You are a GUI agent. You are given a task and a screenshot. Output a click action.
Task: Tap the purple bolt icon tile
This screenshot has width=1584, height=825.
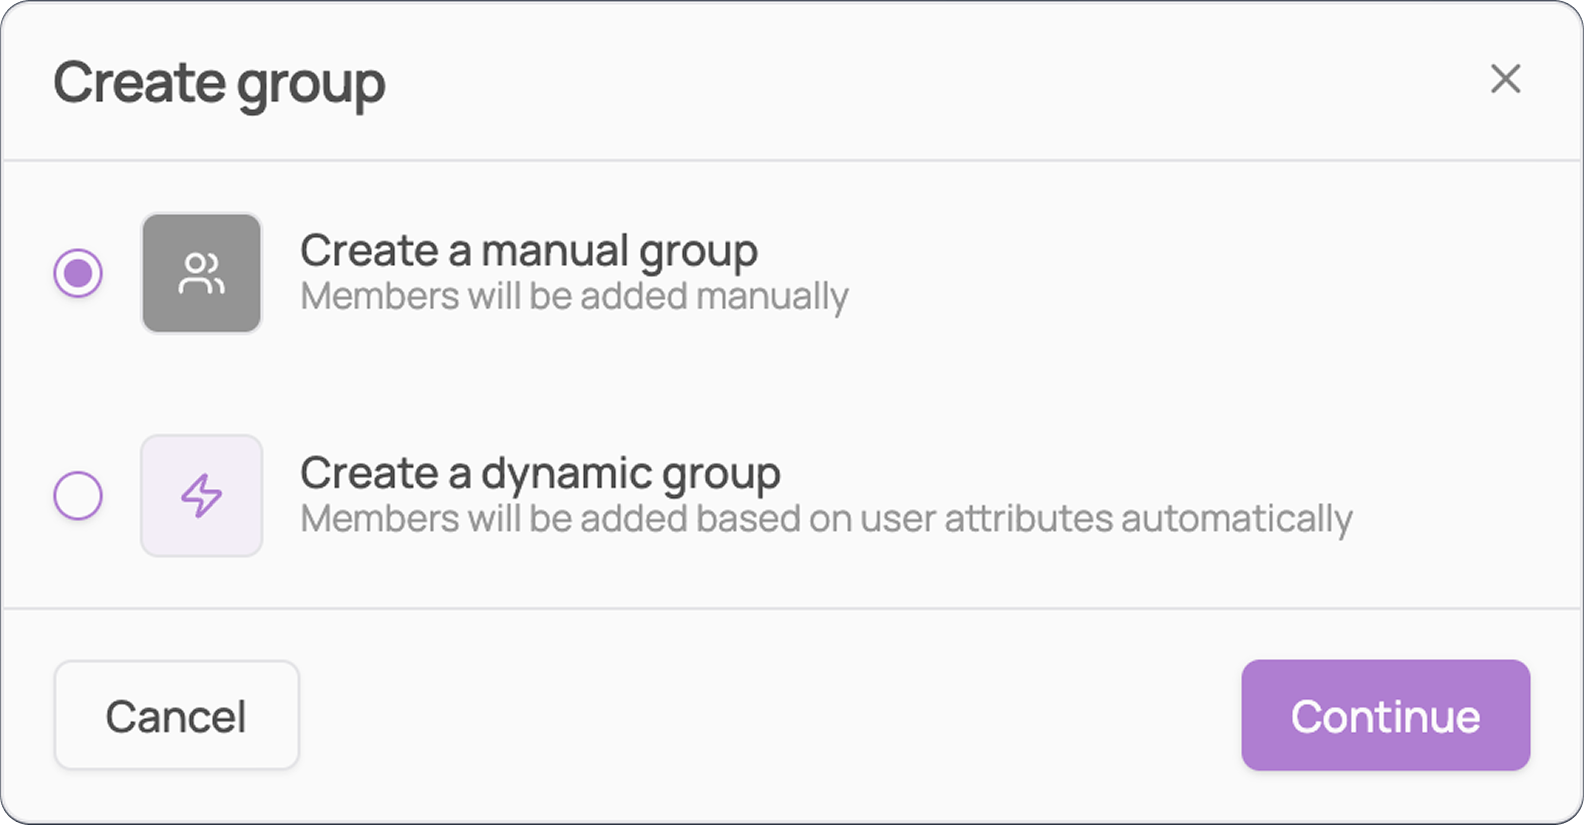pyautogui.click(x=201, y=496)
